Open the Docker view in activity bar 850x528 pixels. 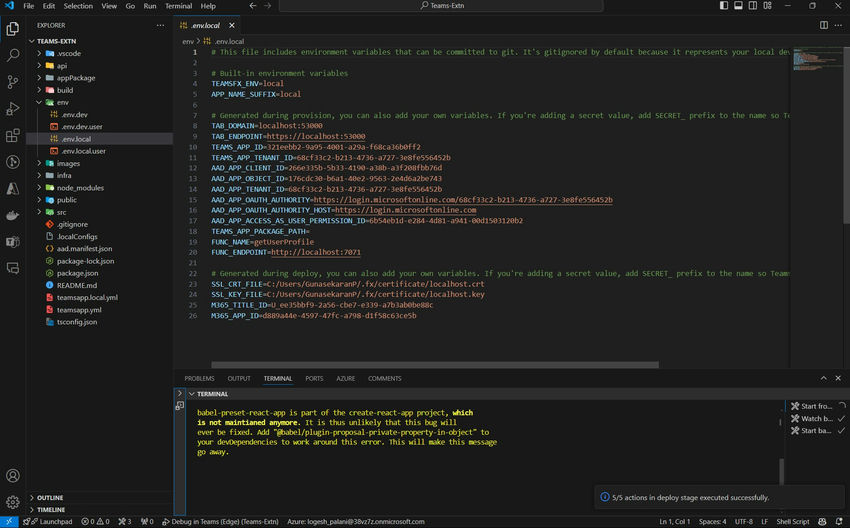[x=13, y=215]
